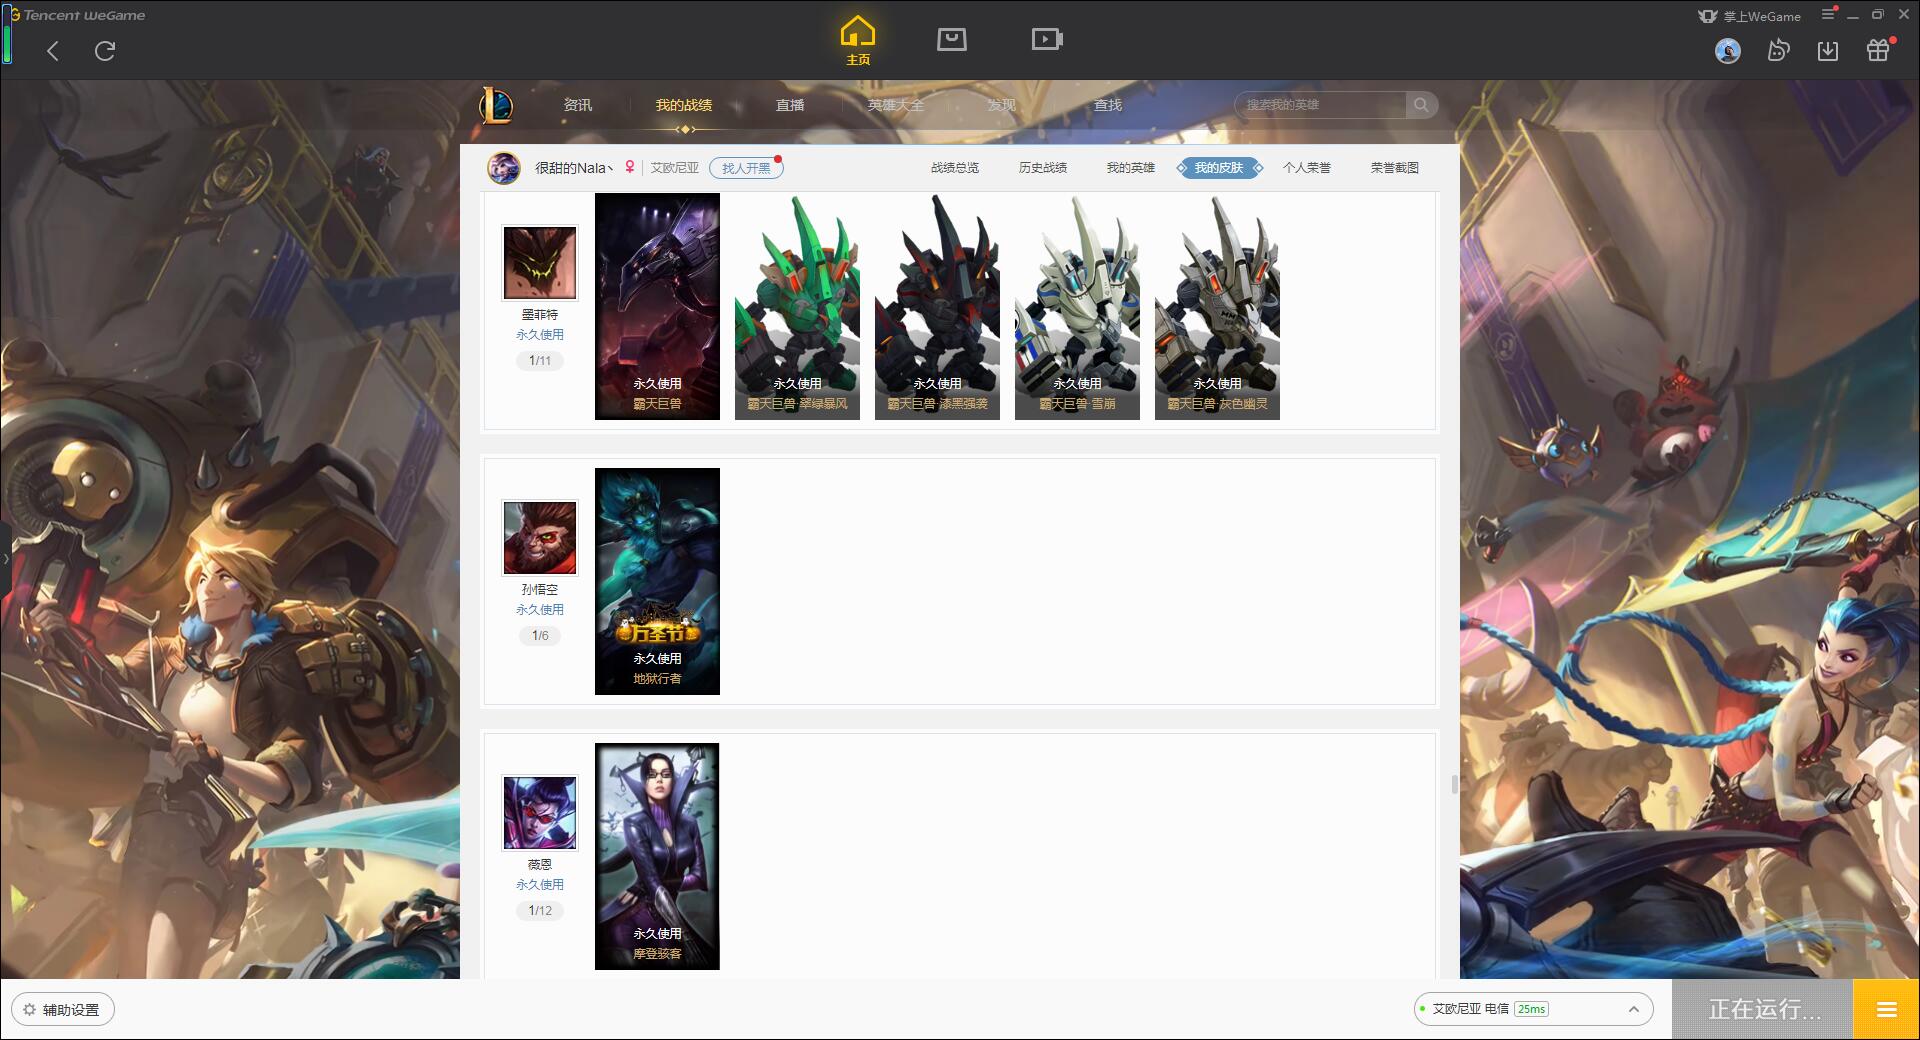The width and height of the screenshot is (1920, 1040).
Task: Open the 地狱行者 skin card
Action: point(657,581)
